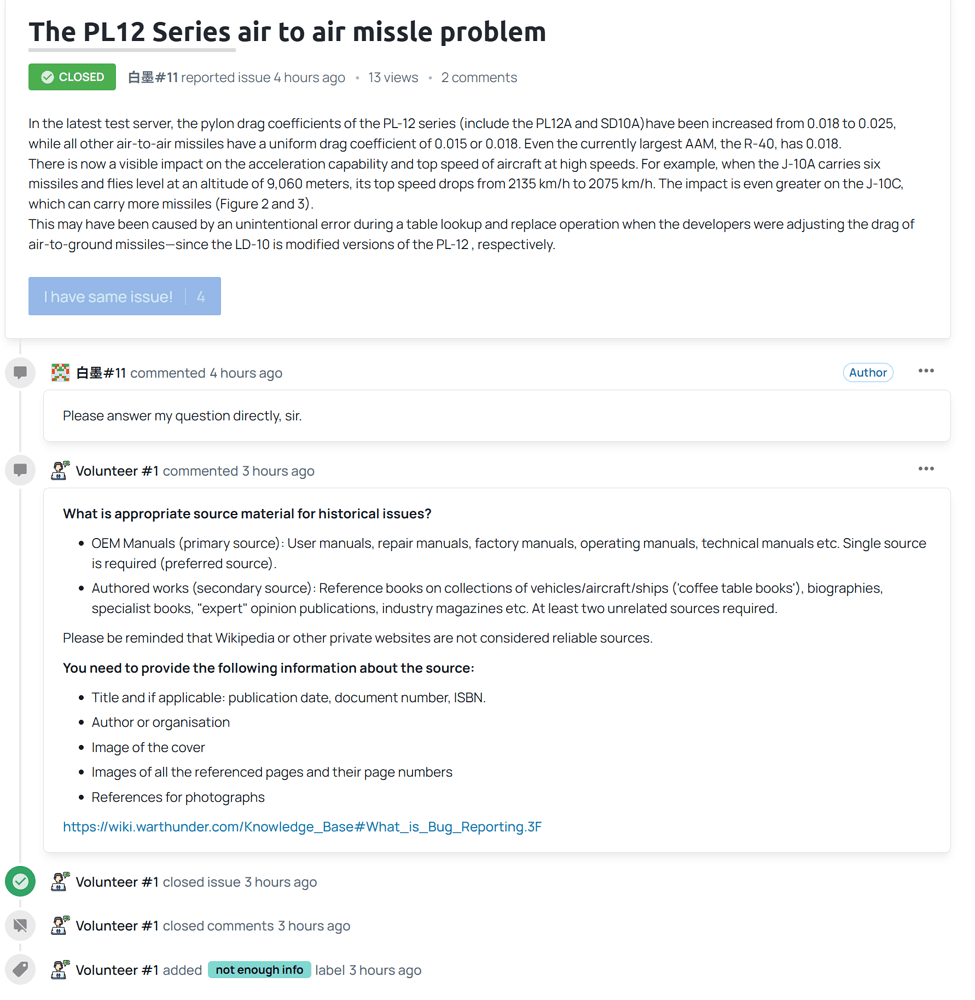975x1000 pixels.
Task: Click the tag icon beside the label-added event
Action: point(20,970)
